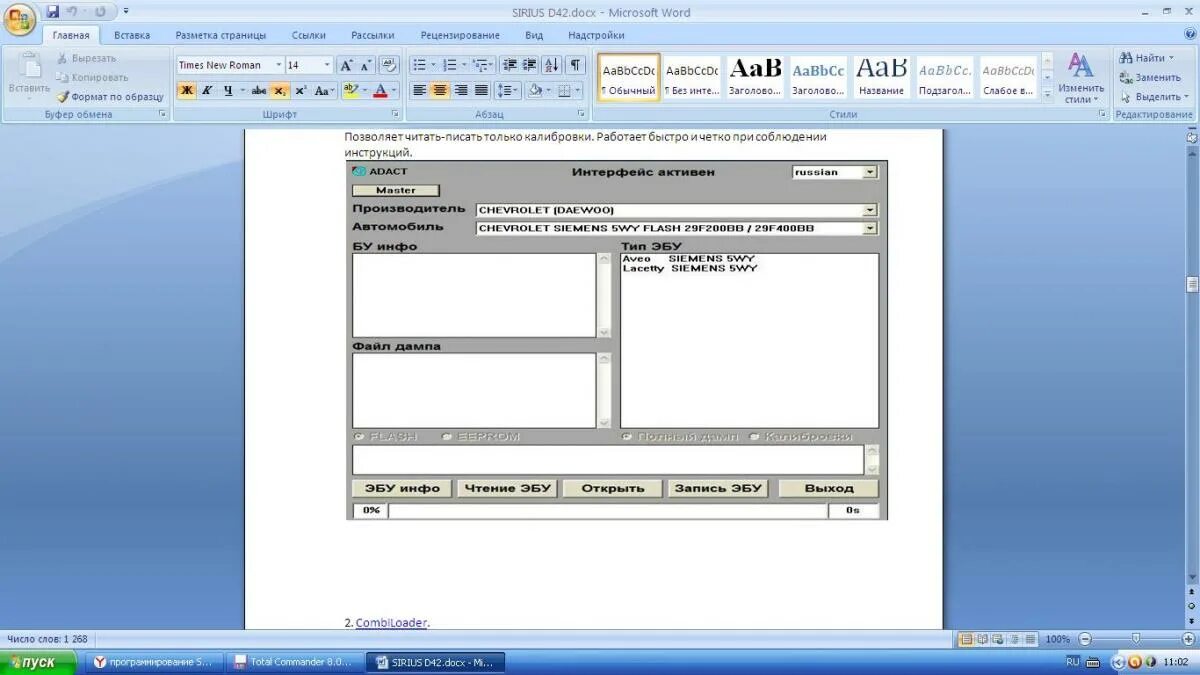The width and height of the screenshot is (1200, 675).
Task: Align text left
Action: click(419, 90)
